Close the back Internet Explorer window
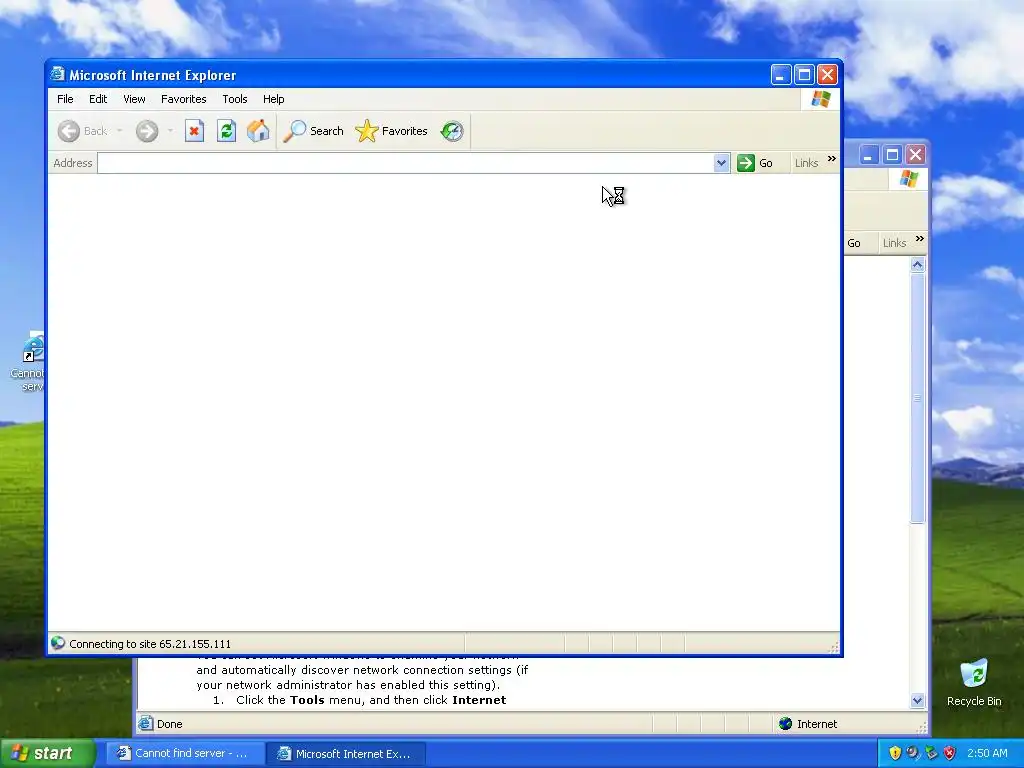 916,155
